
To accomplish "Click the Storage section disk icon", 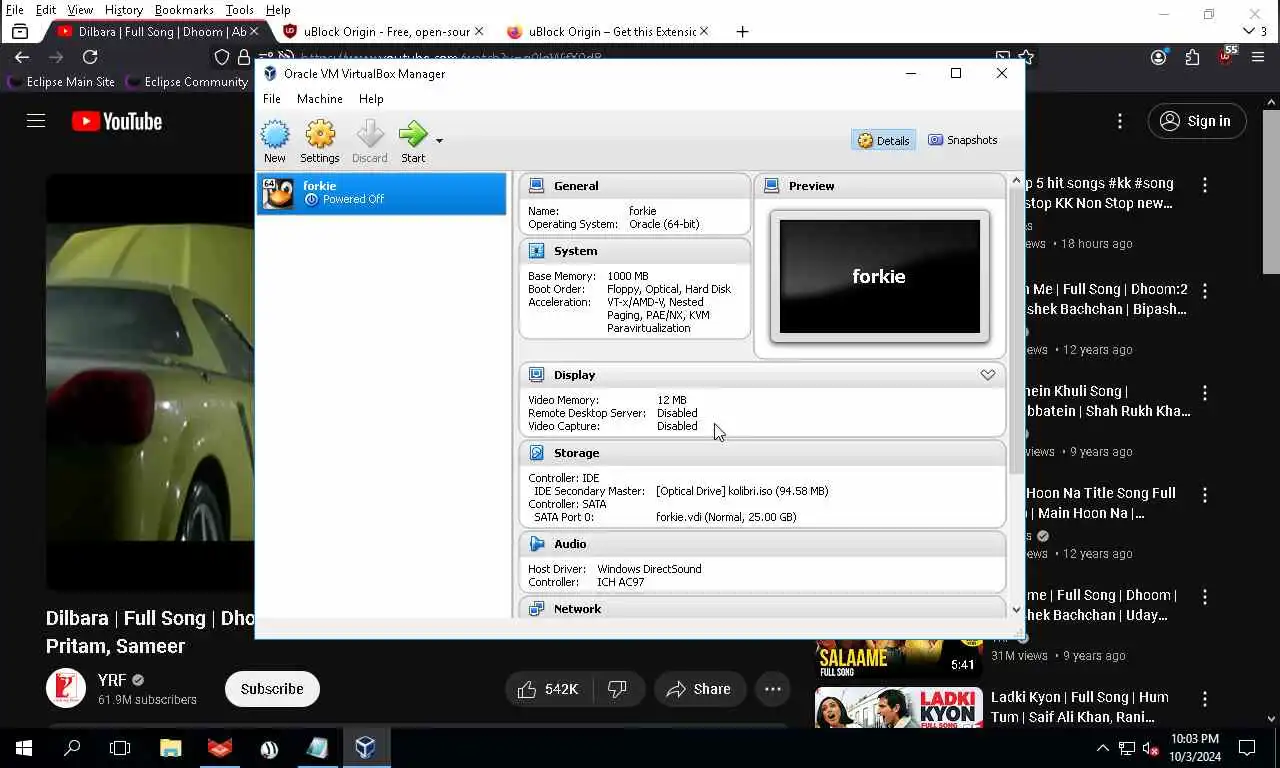I will (537, 453).
